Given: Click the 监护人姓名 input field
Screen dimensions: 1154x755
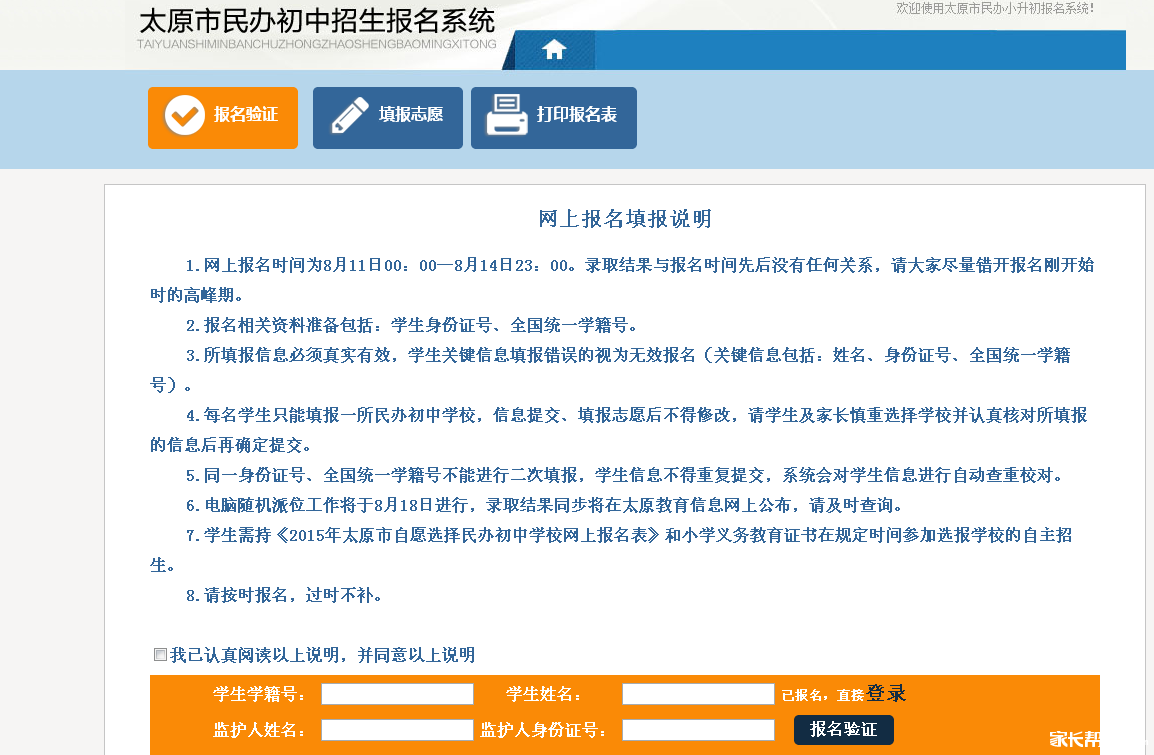Looking at the screenshot, I should pos(397,730).
